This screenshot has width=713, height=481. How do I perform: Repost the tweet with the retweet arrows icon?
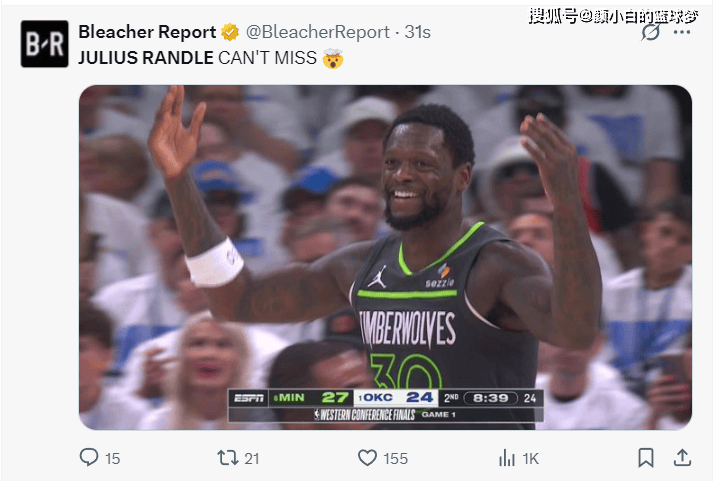(x=227, y=457)
